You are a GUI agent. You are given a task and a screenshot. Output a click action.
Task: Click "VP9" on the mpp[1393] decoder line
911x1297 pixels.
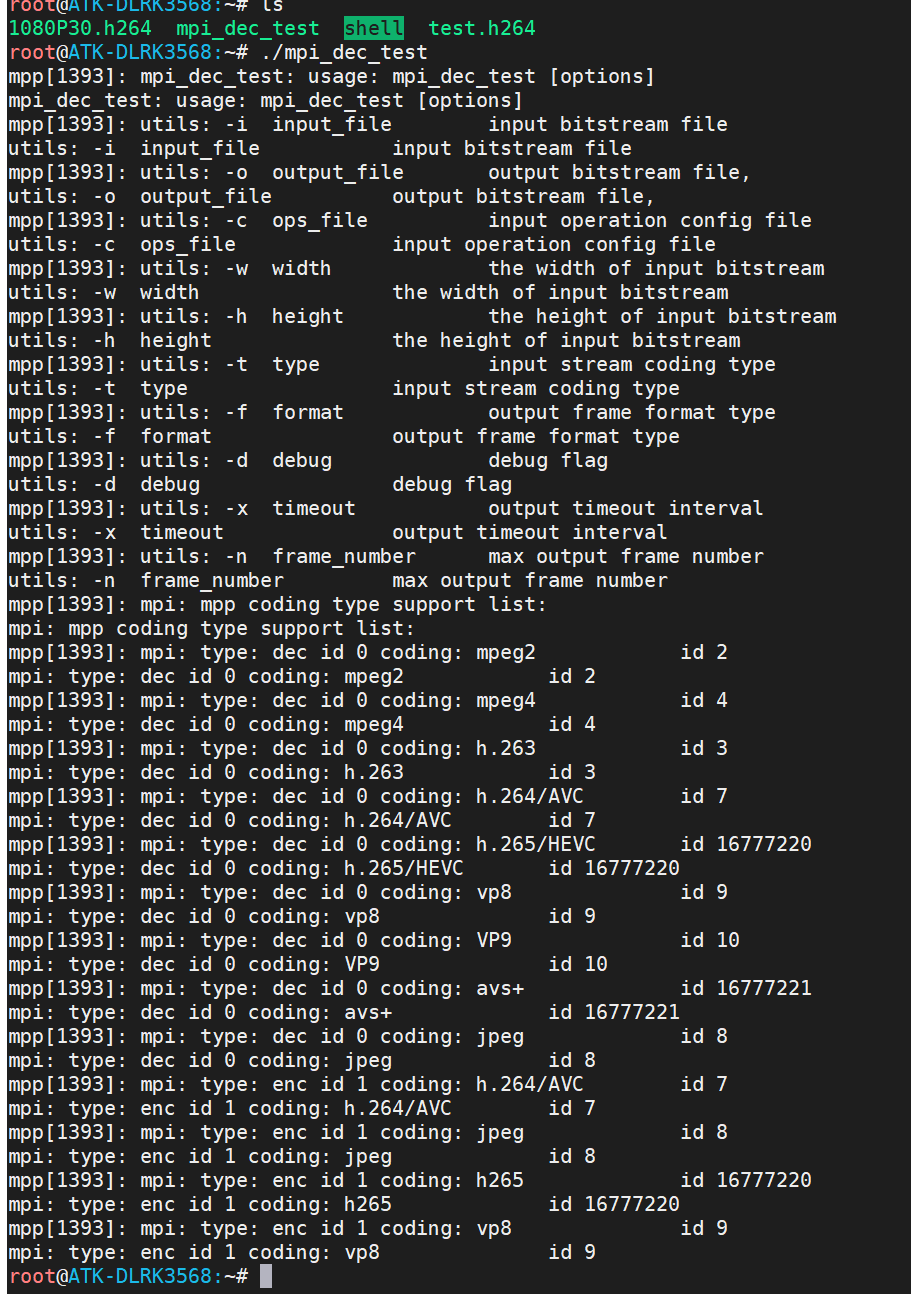click(494, 940)
